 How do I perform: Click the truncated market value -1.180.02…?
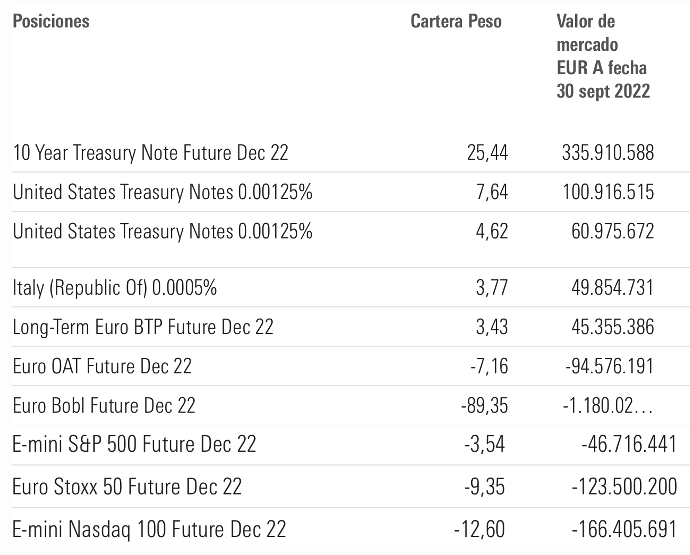pos(609,405)
